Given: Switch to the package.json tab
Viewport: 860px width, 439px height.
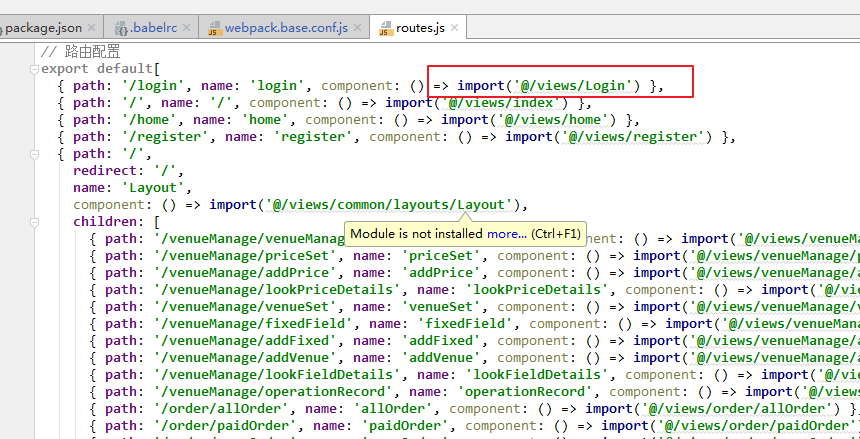Looking at the screenshot, I should click(x=43, y=27).
